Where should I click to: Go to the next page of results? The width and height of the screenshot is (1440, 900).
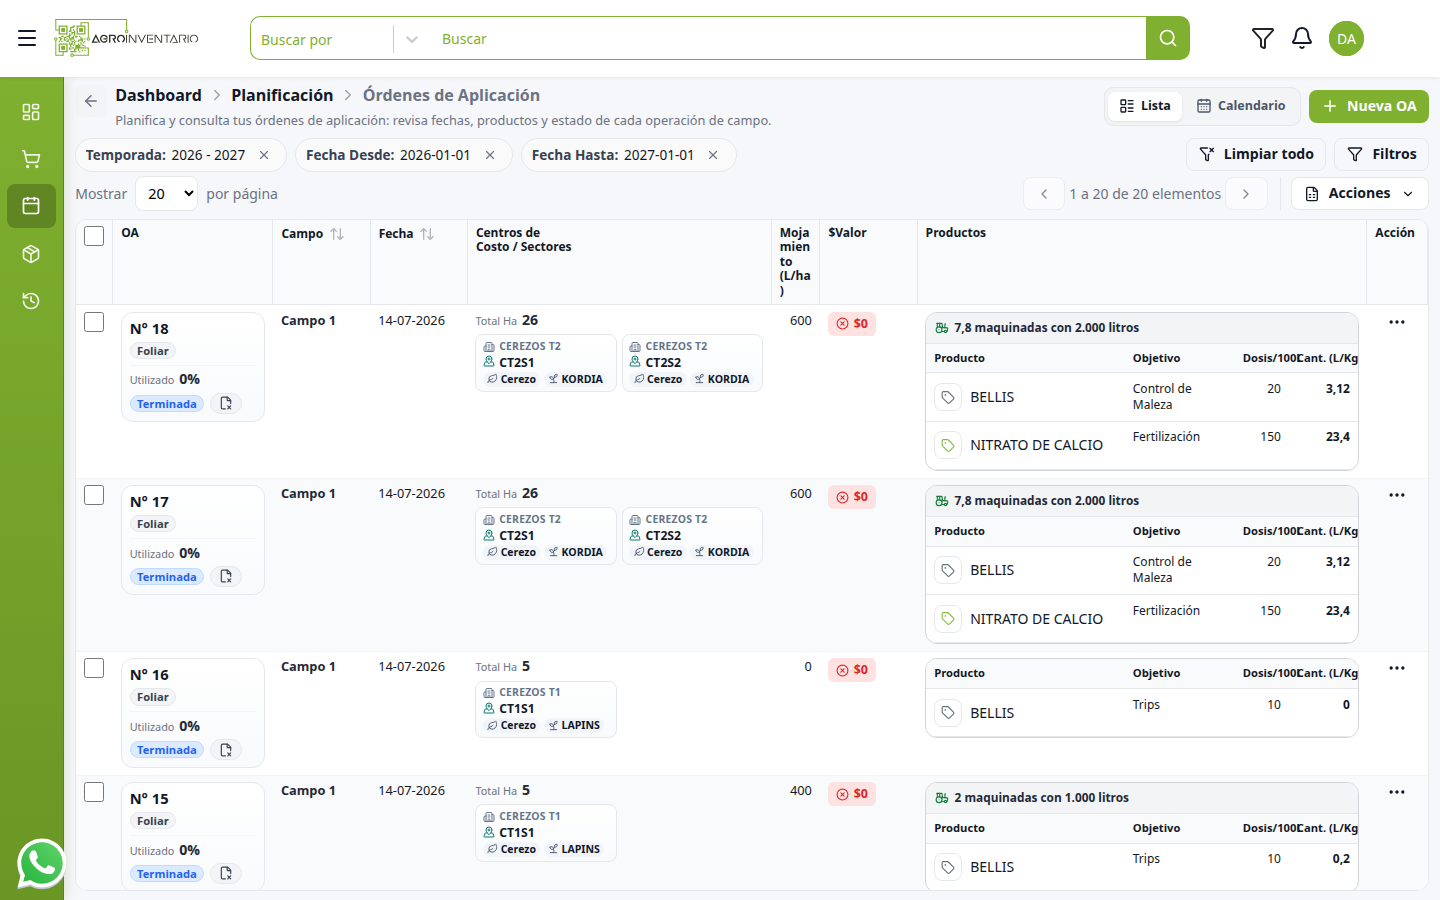pyautogui.click(x=1246, y=194)
